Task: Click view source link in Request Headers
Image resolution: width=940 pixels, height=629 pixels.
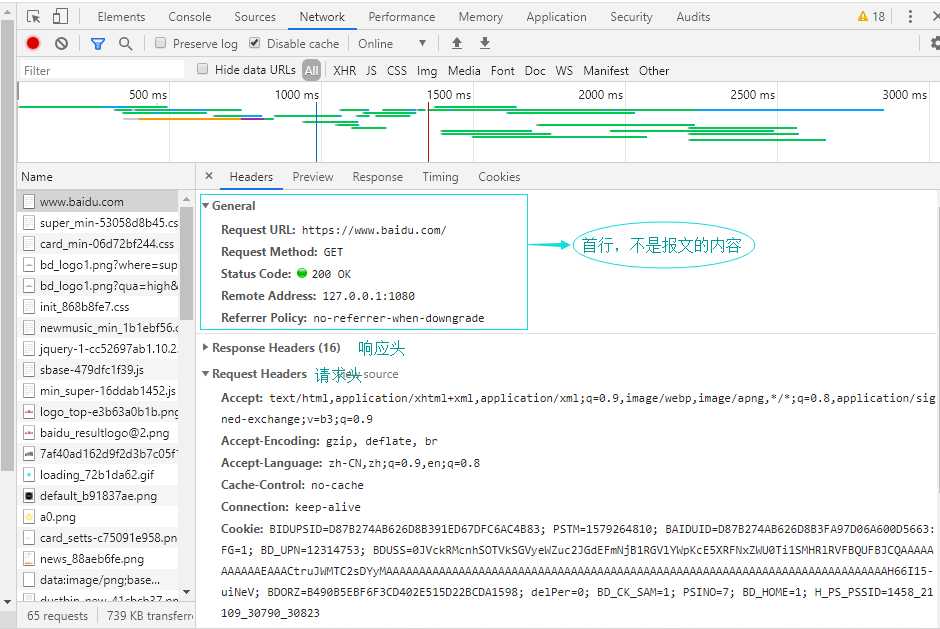Action: click(x=372, y=374)
